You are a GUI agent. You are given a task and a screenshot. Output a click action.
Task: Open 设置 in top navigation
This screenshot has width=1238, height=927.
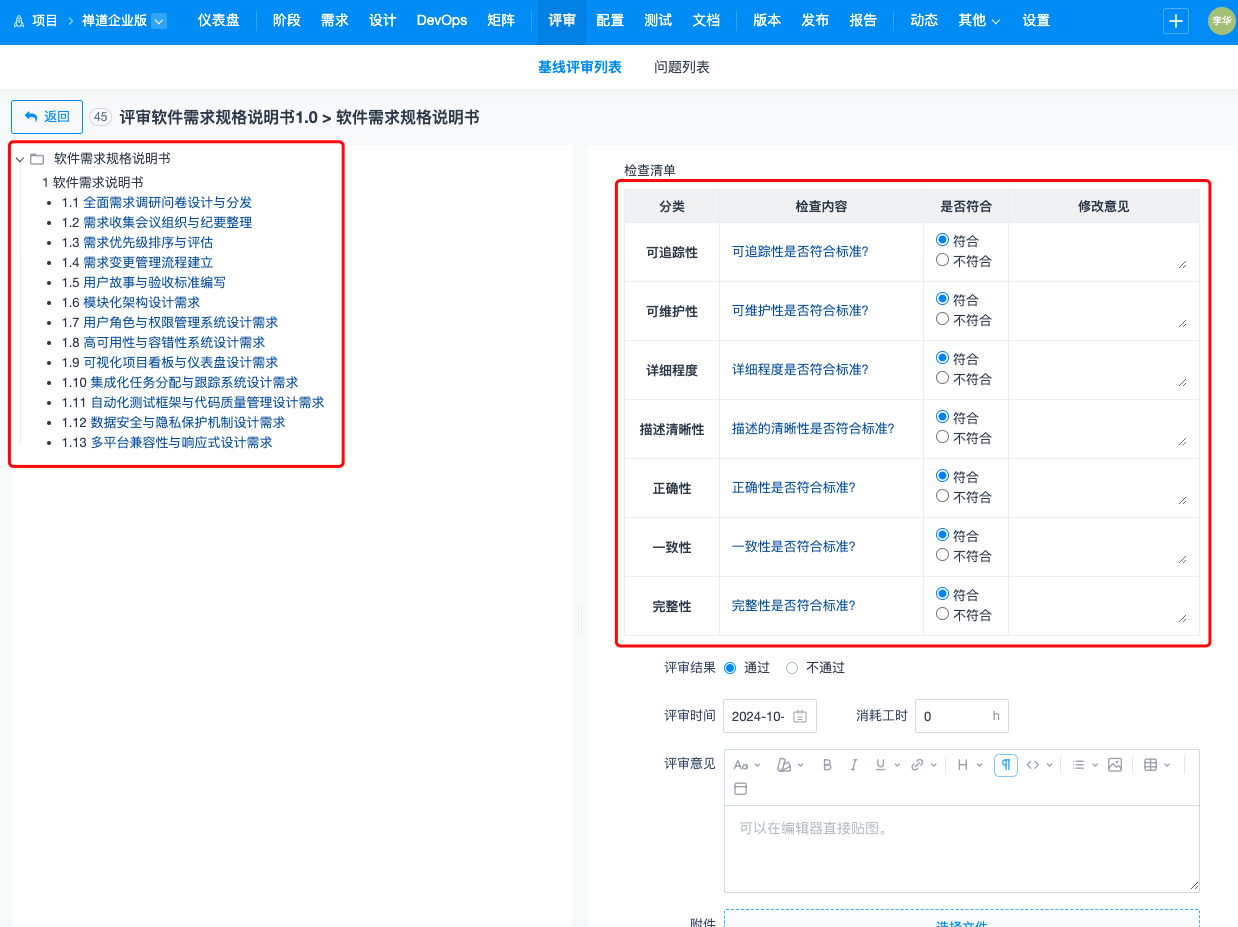click(1036, 20)
